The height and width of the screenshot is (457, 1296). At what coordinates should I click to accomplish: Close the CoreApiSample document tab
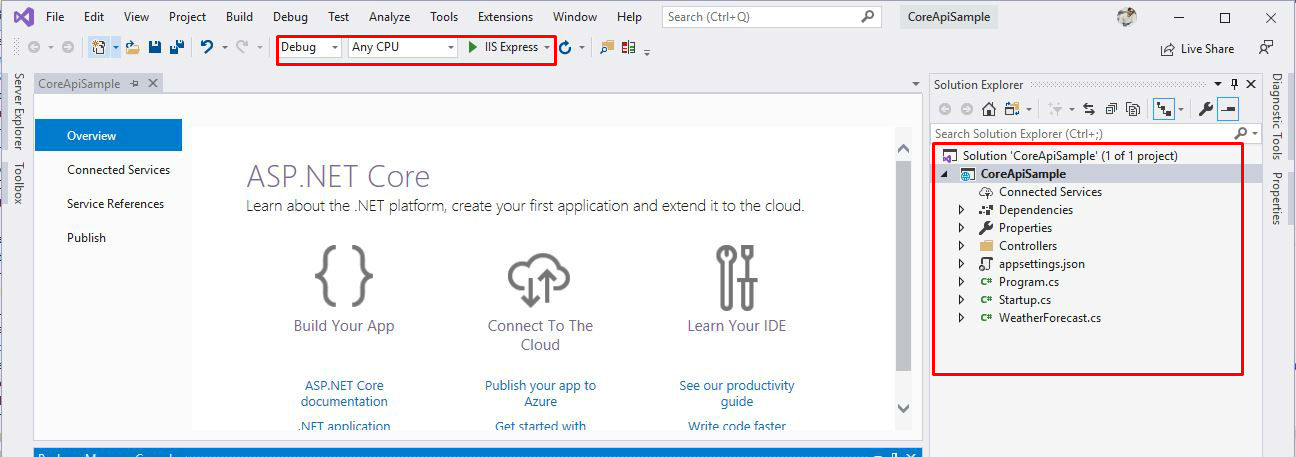click(x=153, y=84)
